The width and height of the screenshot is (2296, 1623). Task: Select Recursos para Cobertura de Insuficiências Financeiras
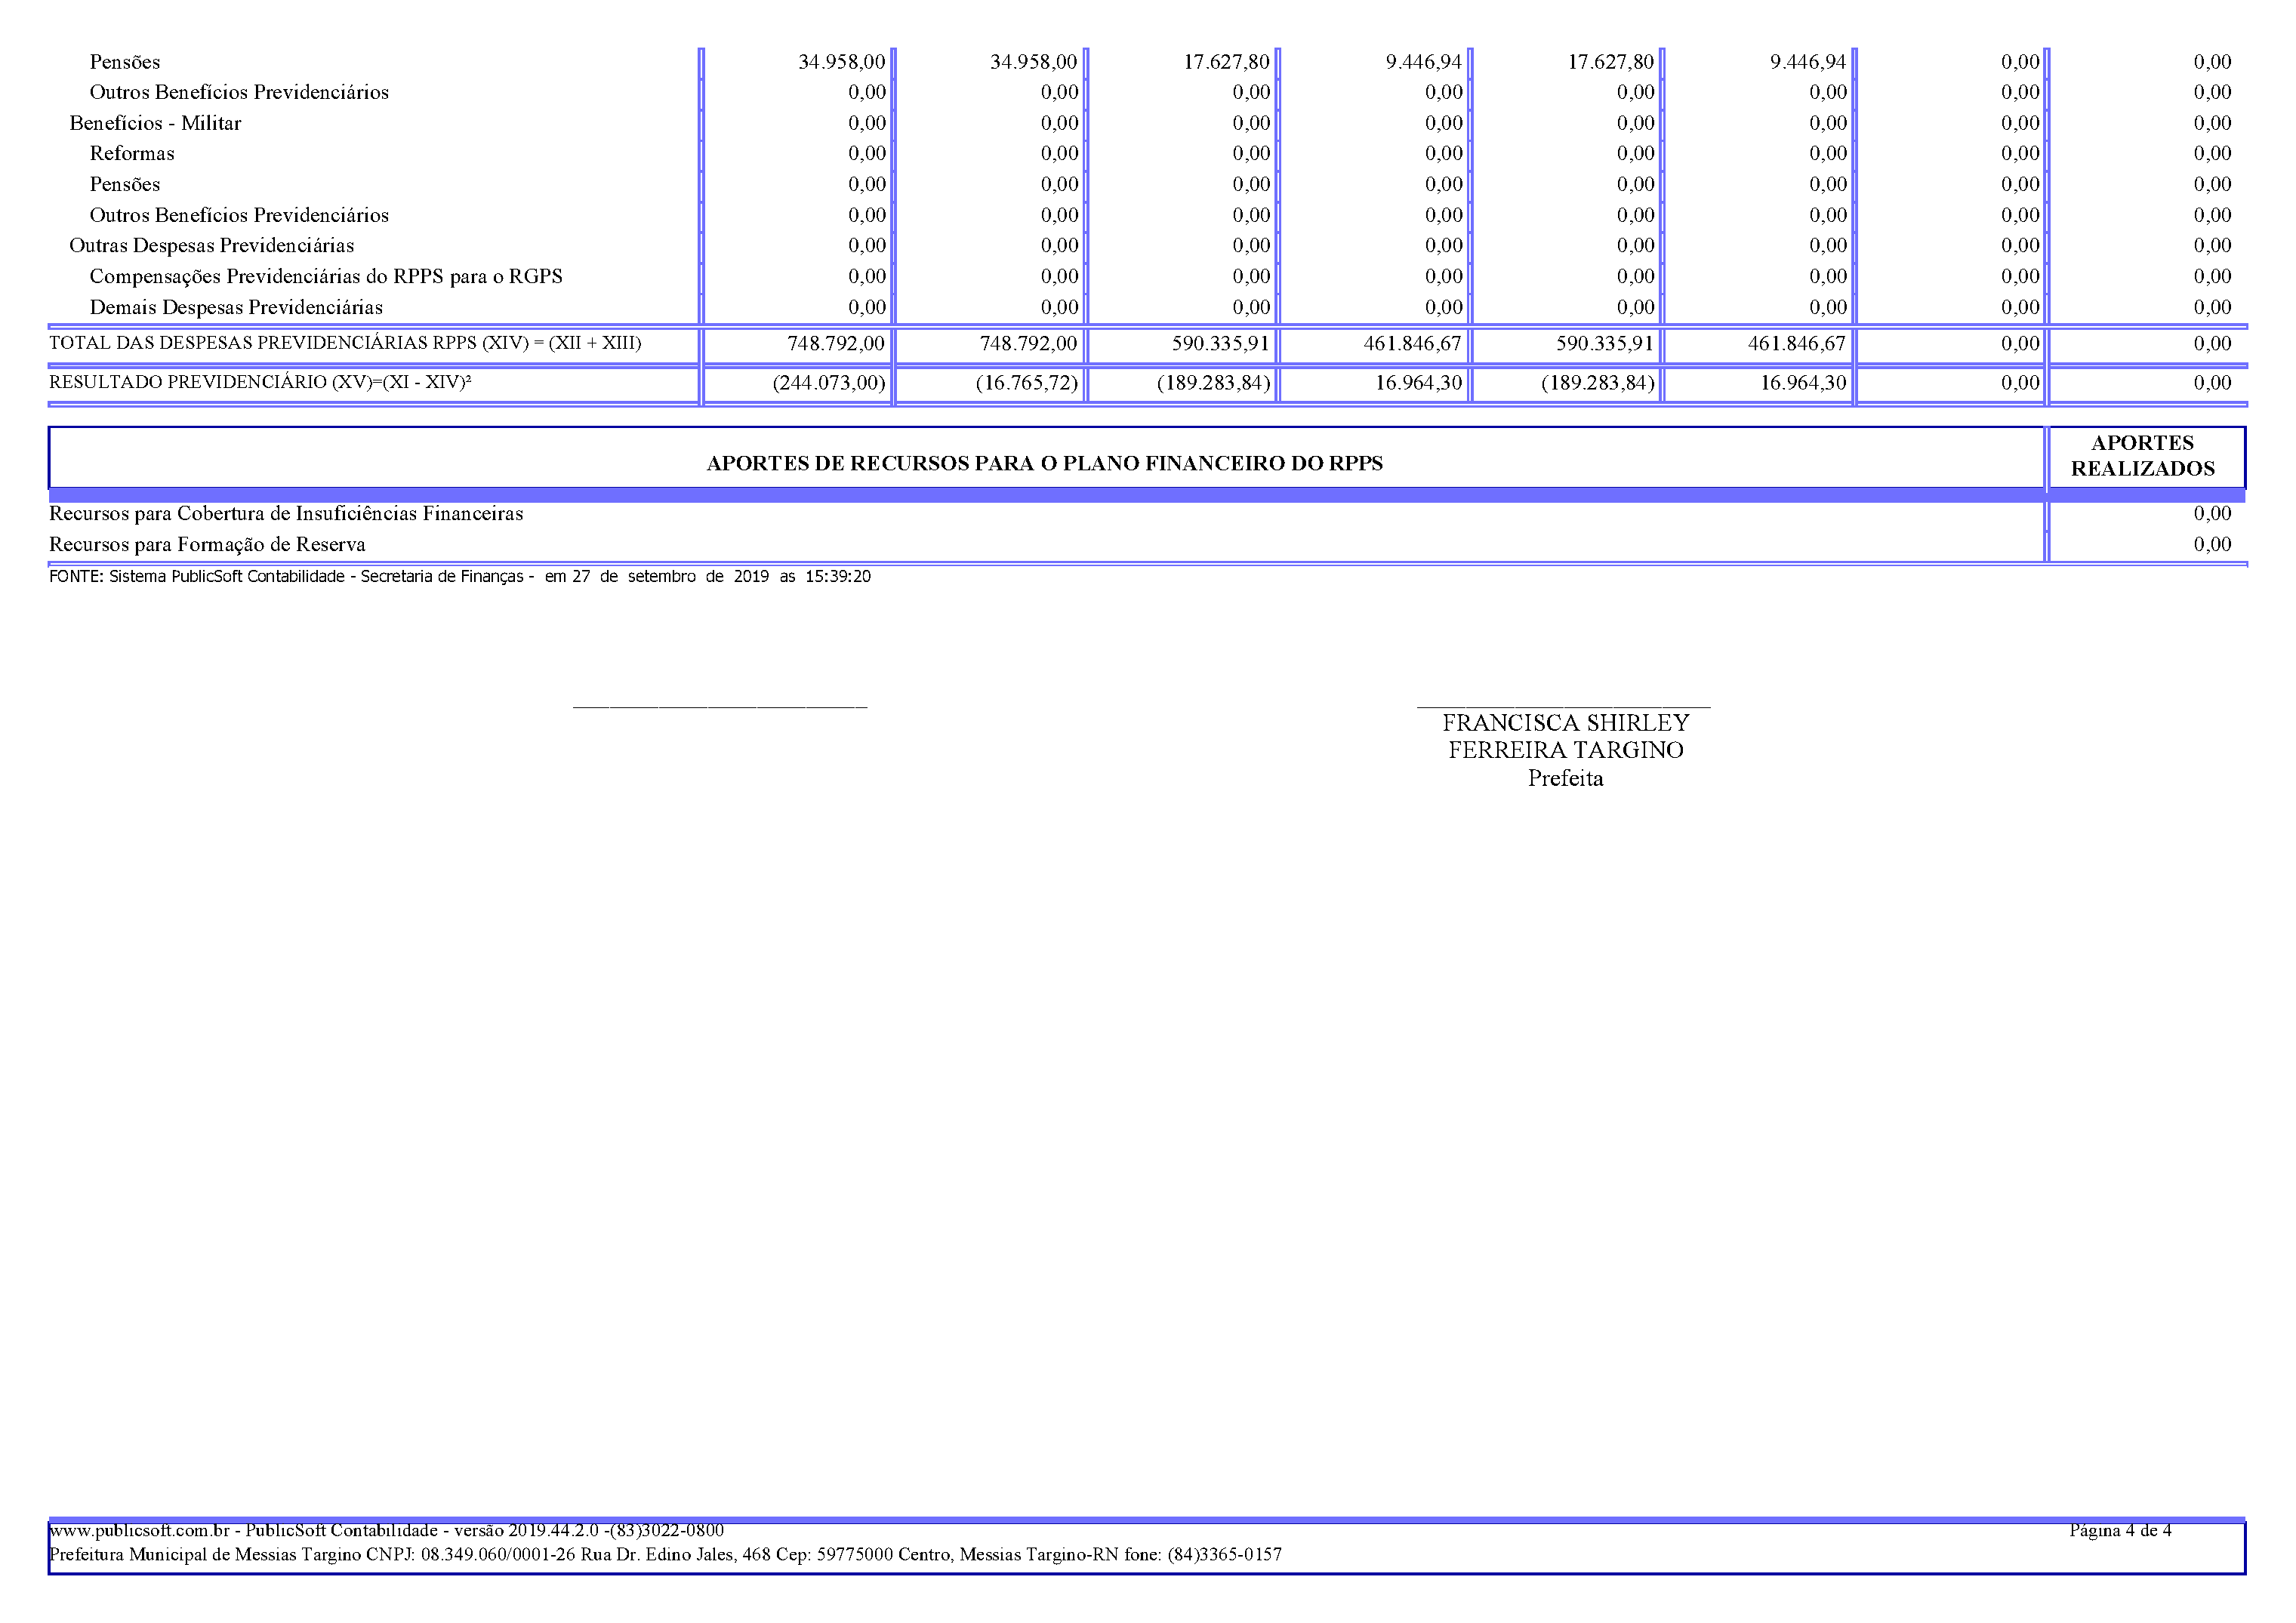click(x=286, y=513)
